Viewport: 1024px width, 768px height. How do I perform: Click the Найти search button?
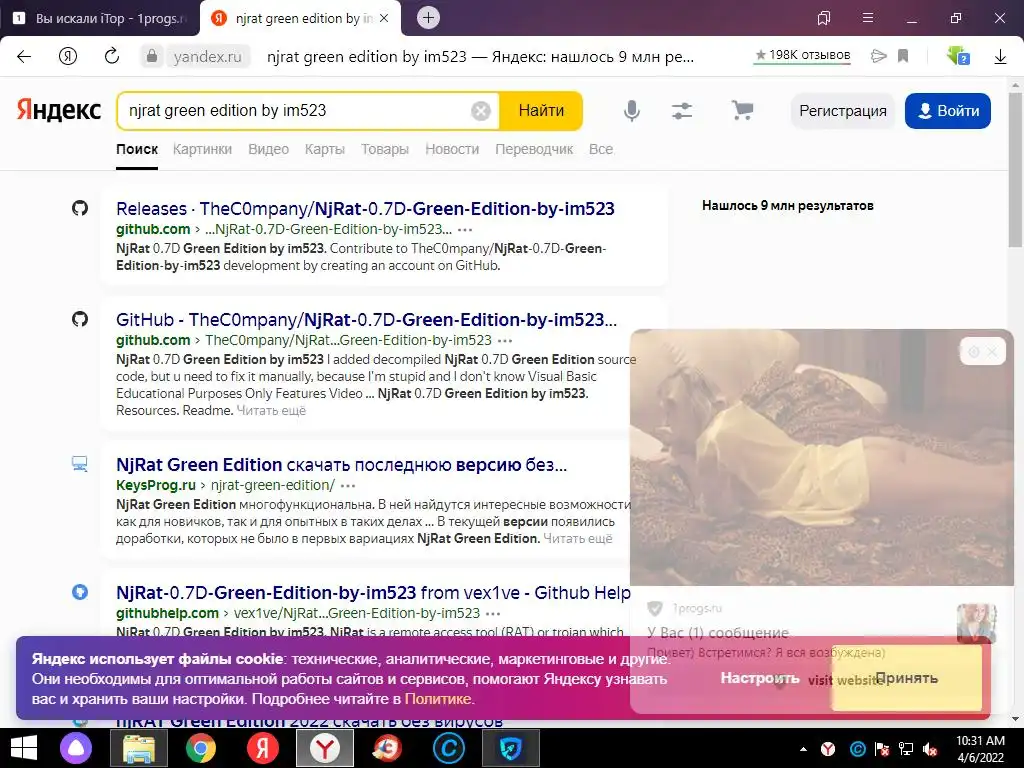[541, 111]
